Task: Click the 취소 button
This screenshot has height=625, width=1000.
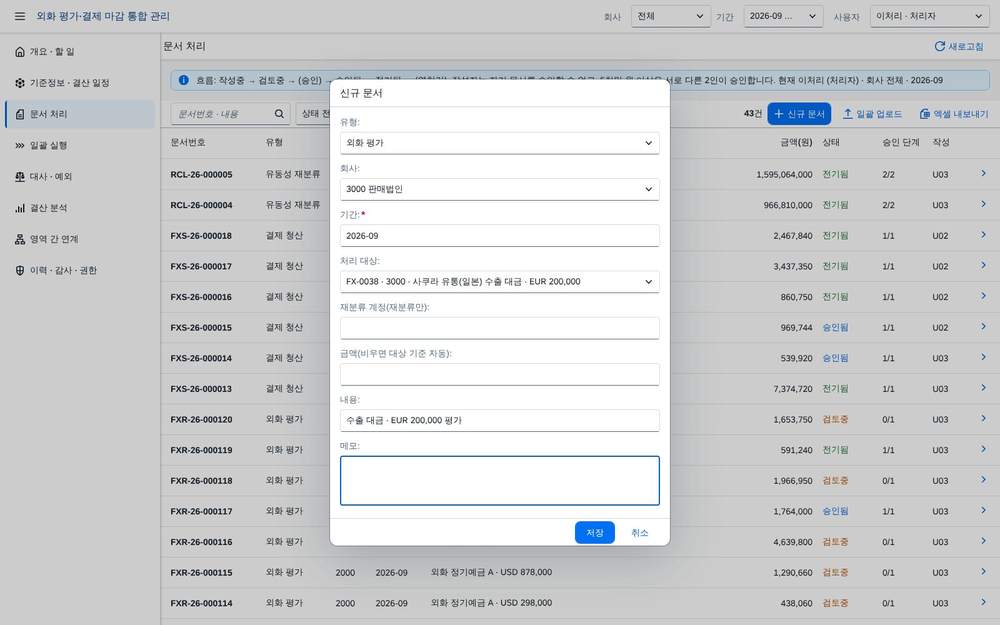Action: click(x=640, y=533)
